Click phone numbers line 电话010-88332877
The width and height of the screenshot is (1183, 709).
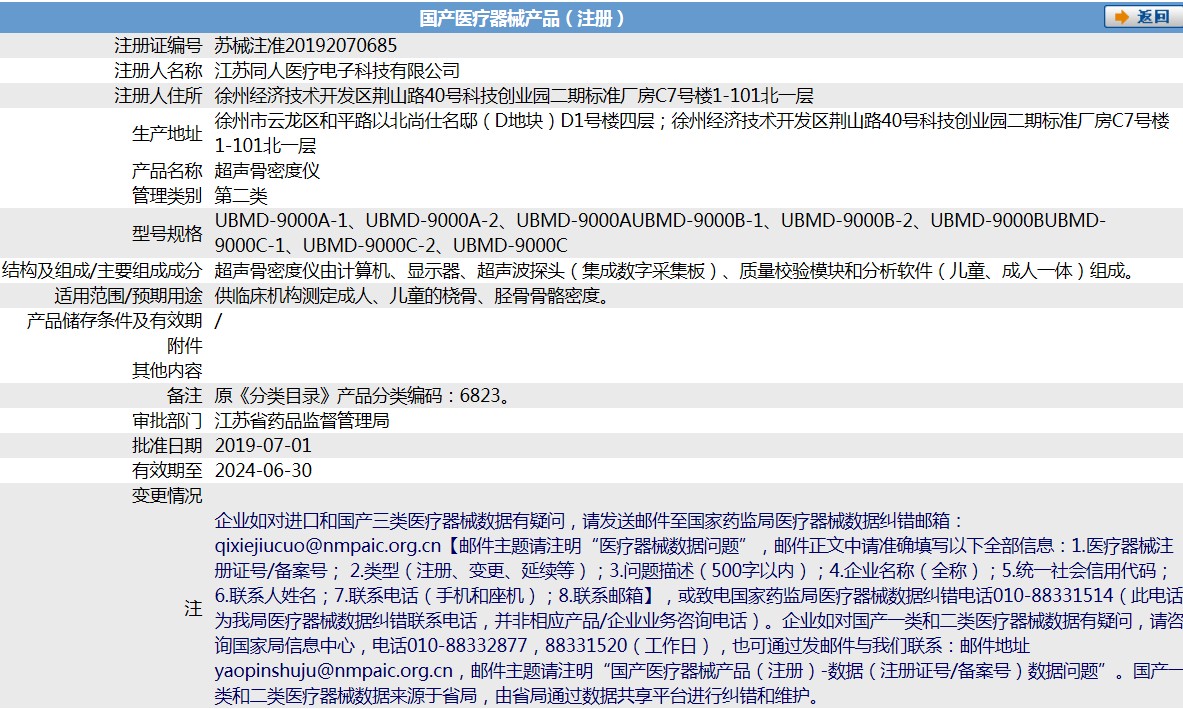point(622,646)
